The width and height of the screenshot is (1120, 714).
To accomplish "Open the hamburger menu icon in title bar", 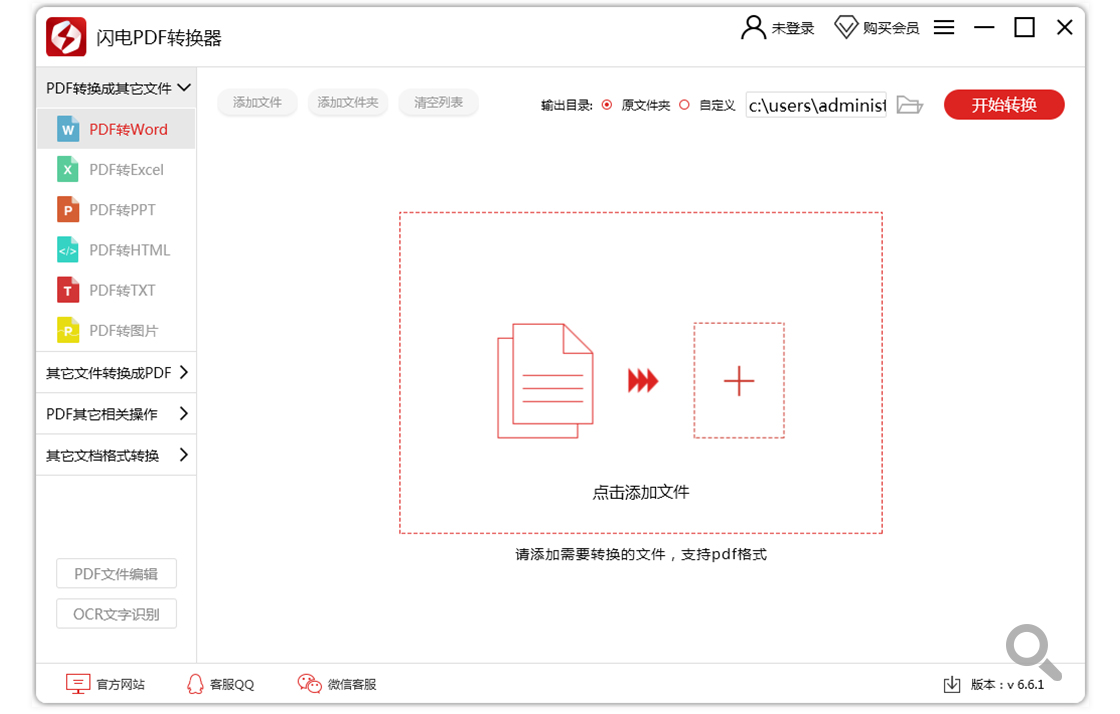I will coord(944,27).
